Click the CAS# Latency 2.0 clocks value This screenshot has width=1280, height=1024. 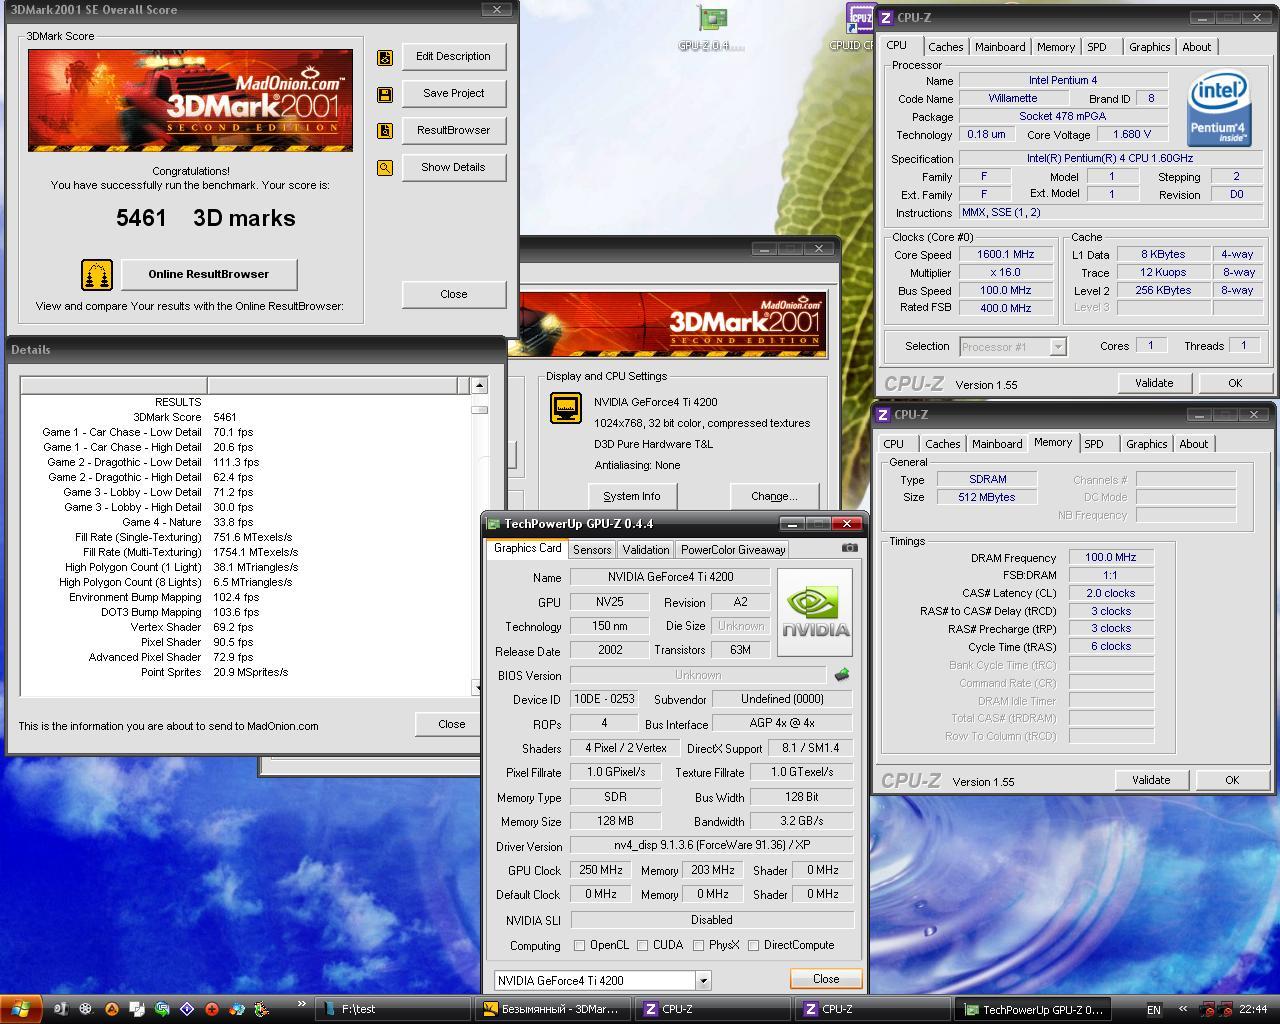[x=1111, y=593]
